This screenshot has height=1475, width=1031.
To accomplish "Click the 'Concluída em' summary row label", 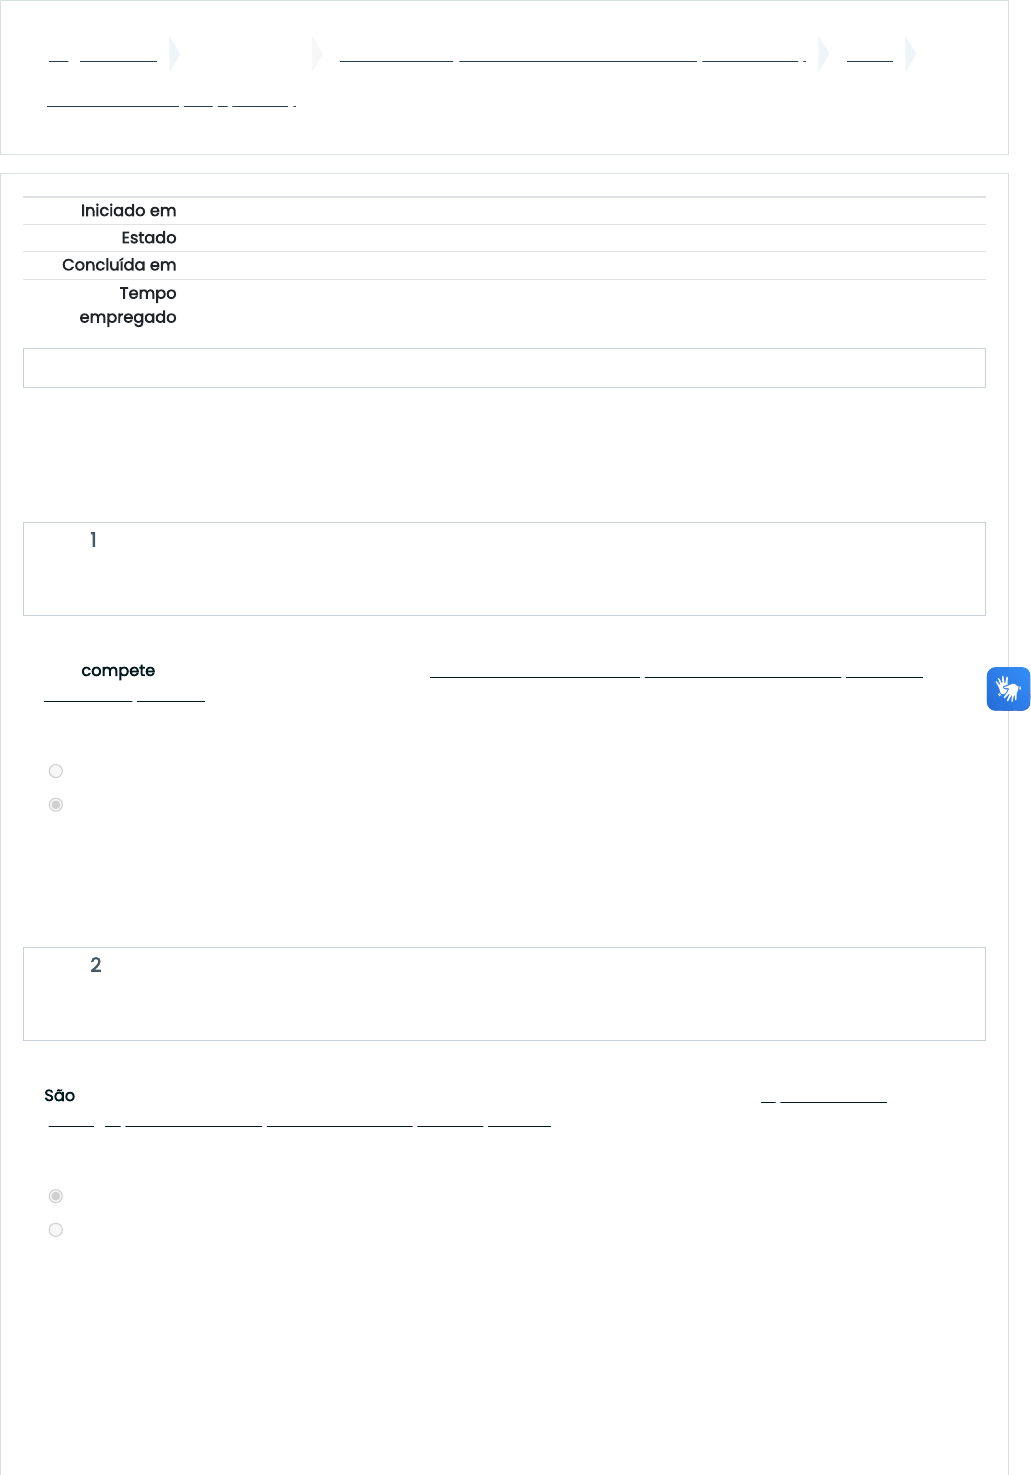I will [119, 265].
